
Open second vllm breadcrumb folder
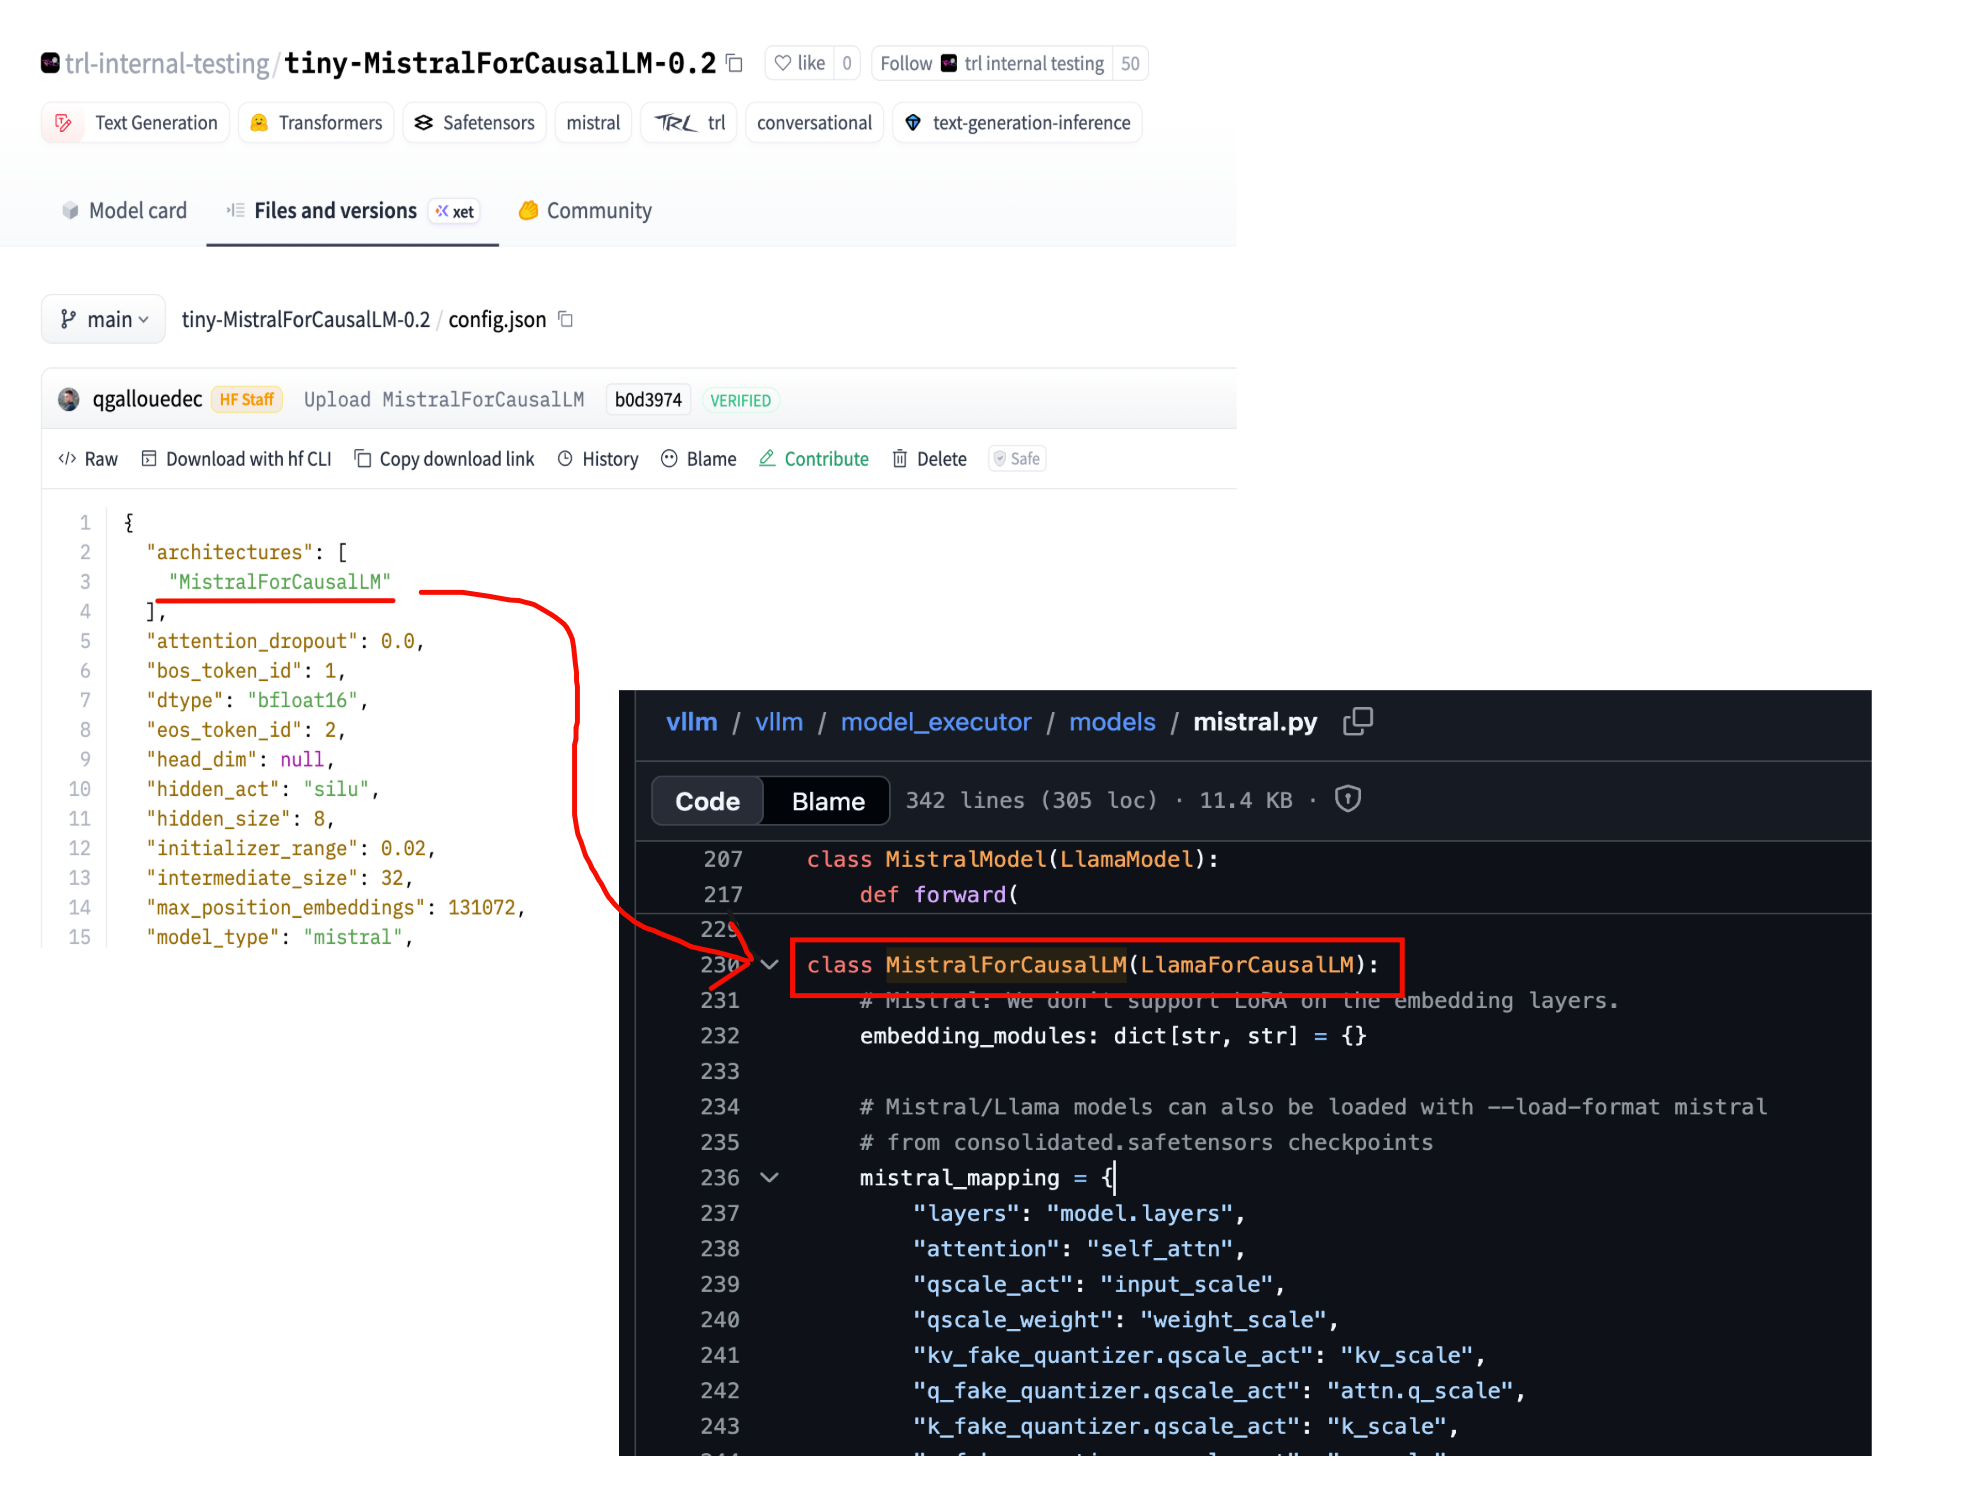tap(779, 722)
